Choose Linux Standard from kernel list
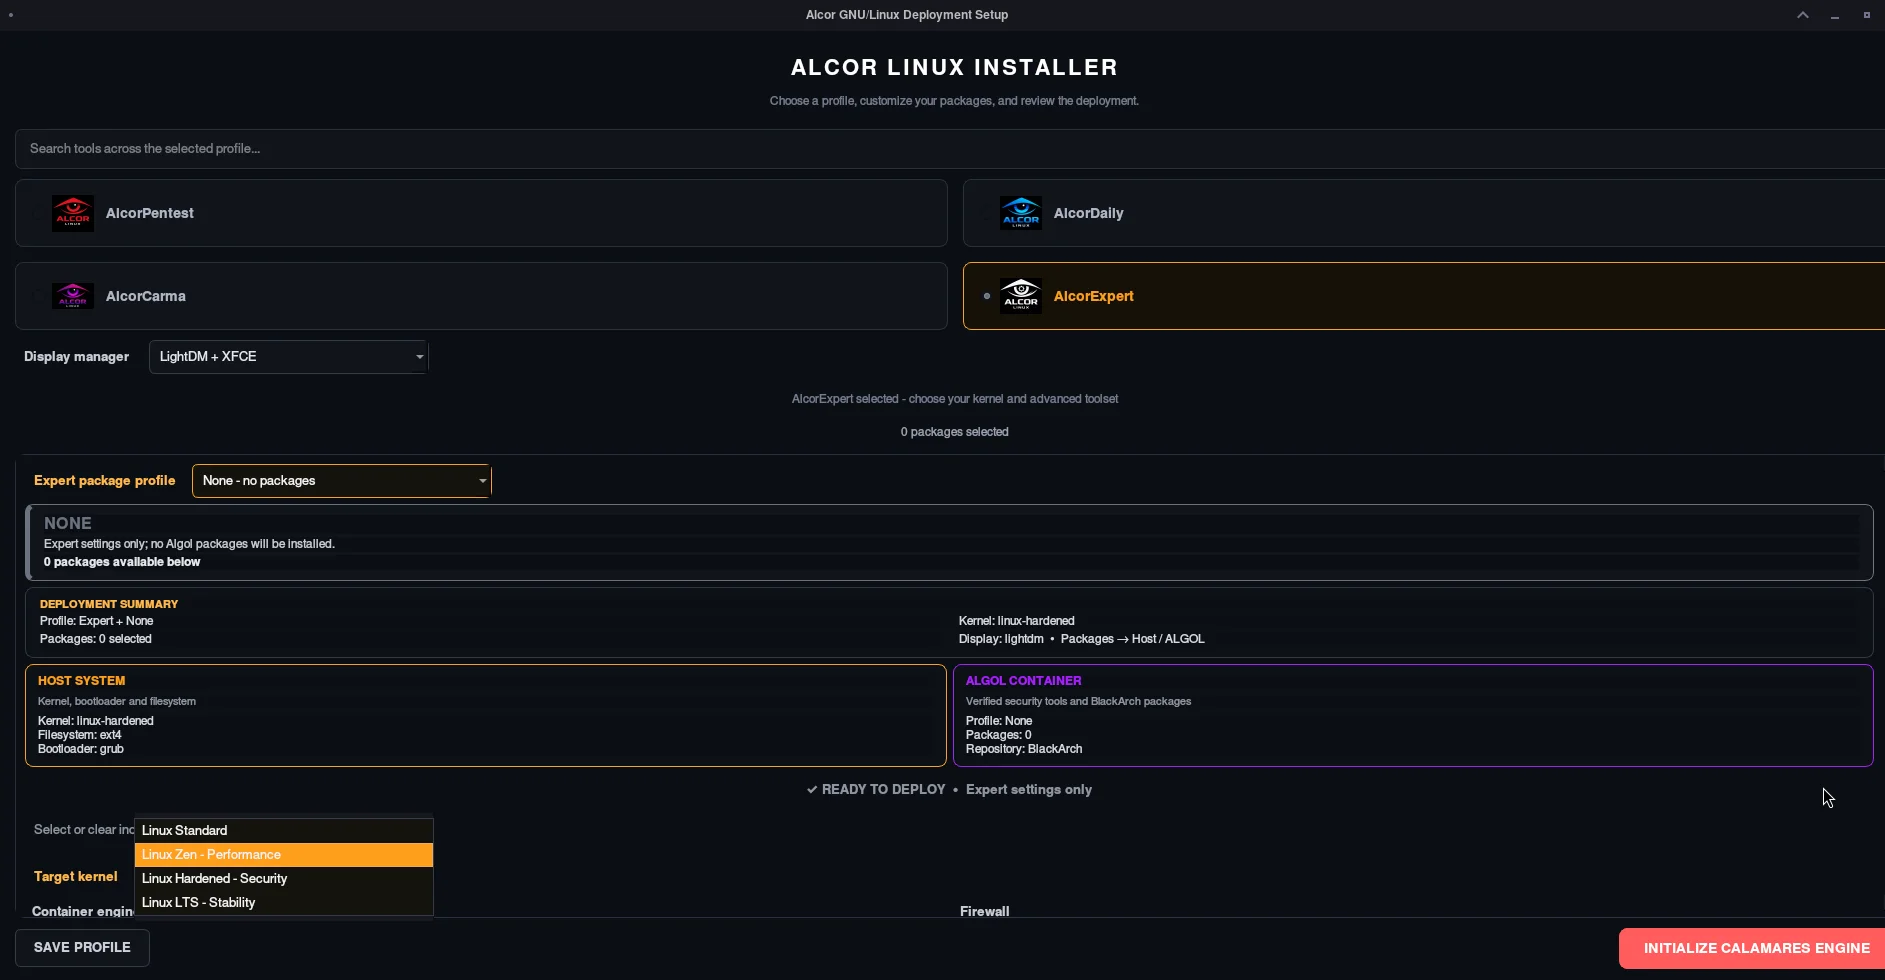The image size is (1885, 980). [284, 831]
